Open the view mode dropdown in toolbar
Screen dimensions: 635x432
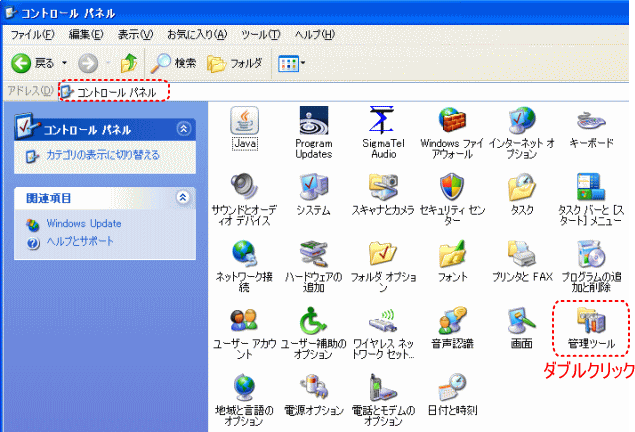coord(304,63)
